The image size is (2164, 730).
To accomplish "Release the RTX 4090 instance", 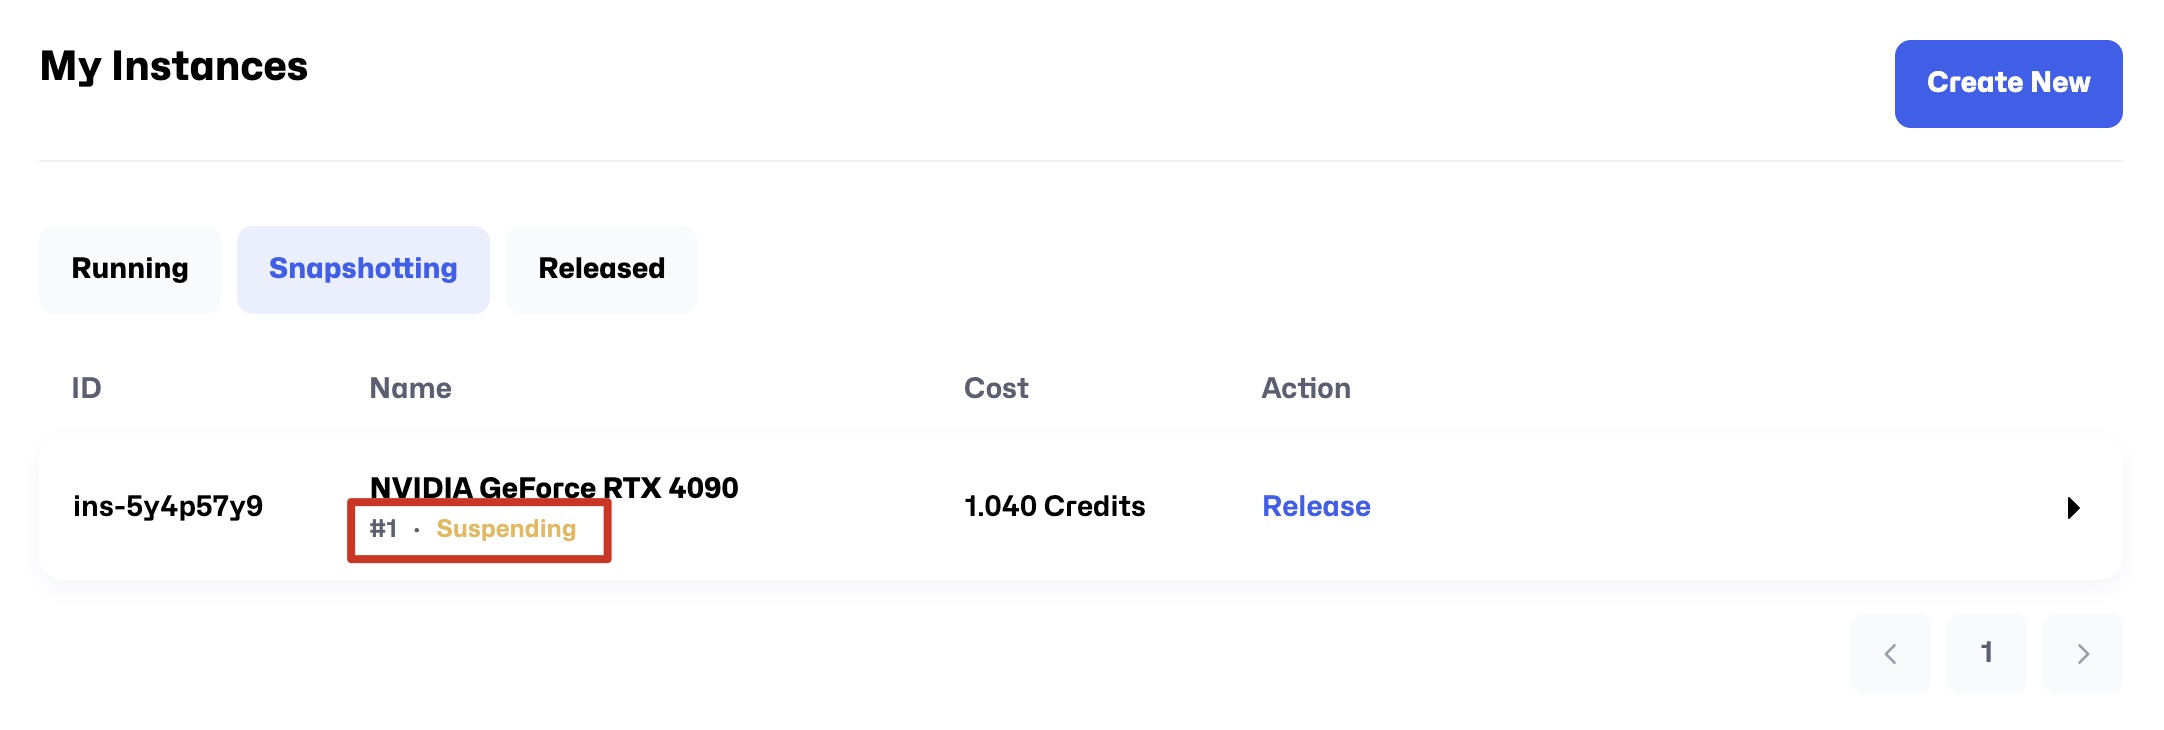I will coord(1315,506).
